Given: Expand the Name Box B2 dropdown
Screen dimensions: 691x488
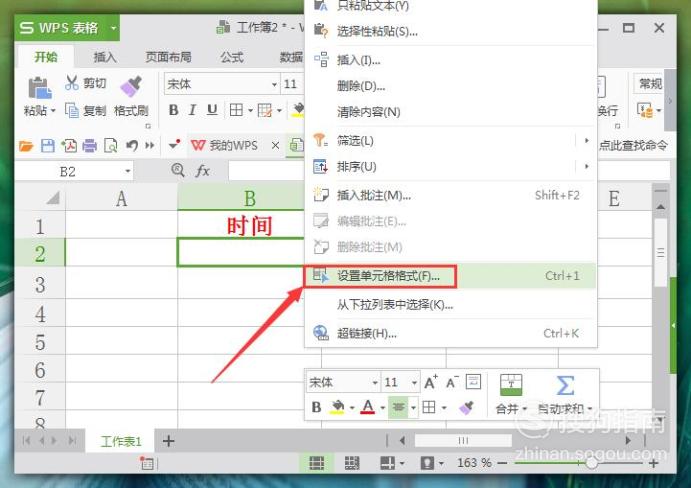Looking at the screenshot, I should (x=127, y=171).
